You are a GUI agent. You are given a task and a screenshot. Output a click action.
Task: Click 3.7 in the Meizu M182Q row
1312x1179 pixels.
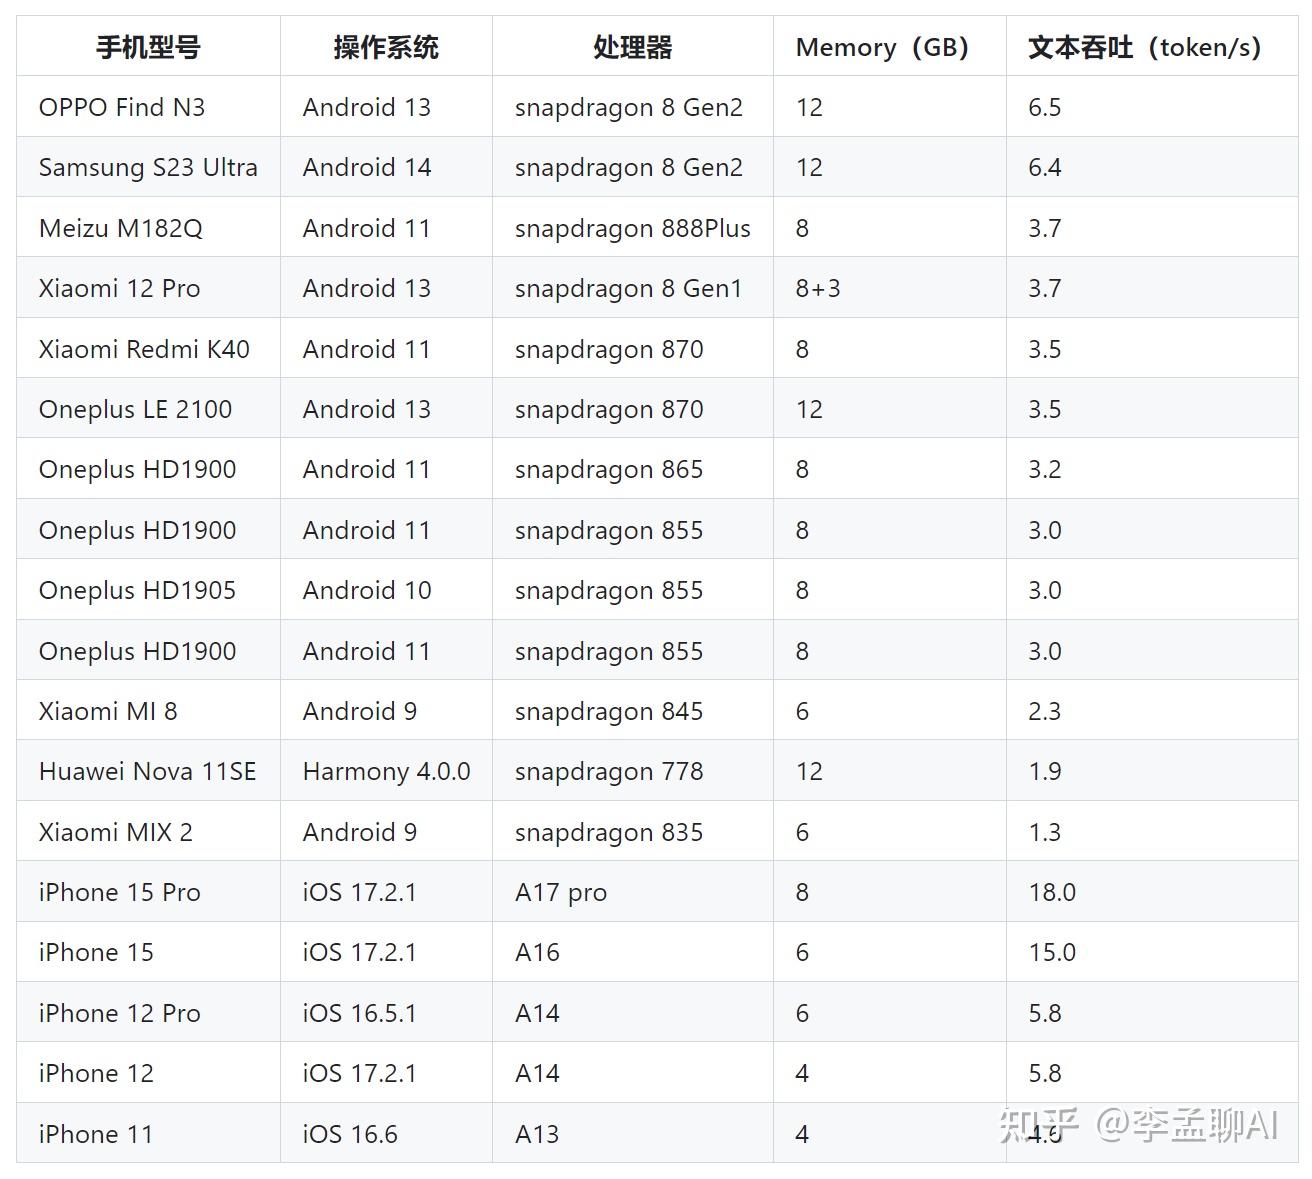coord(1045,228)
